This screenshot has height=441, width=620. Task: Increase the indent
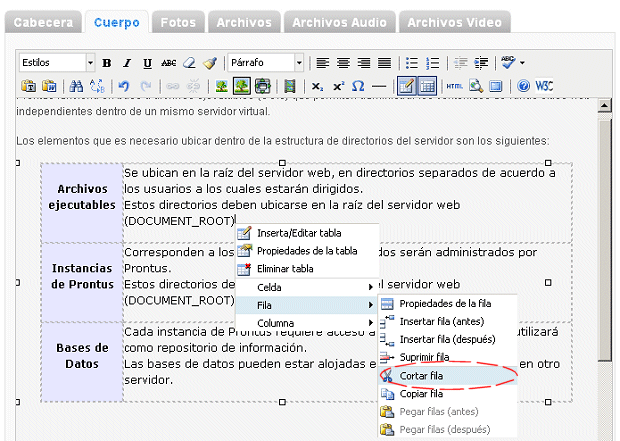coord(481,63)
